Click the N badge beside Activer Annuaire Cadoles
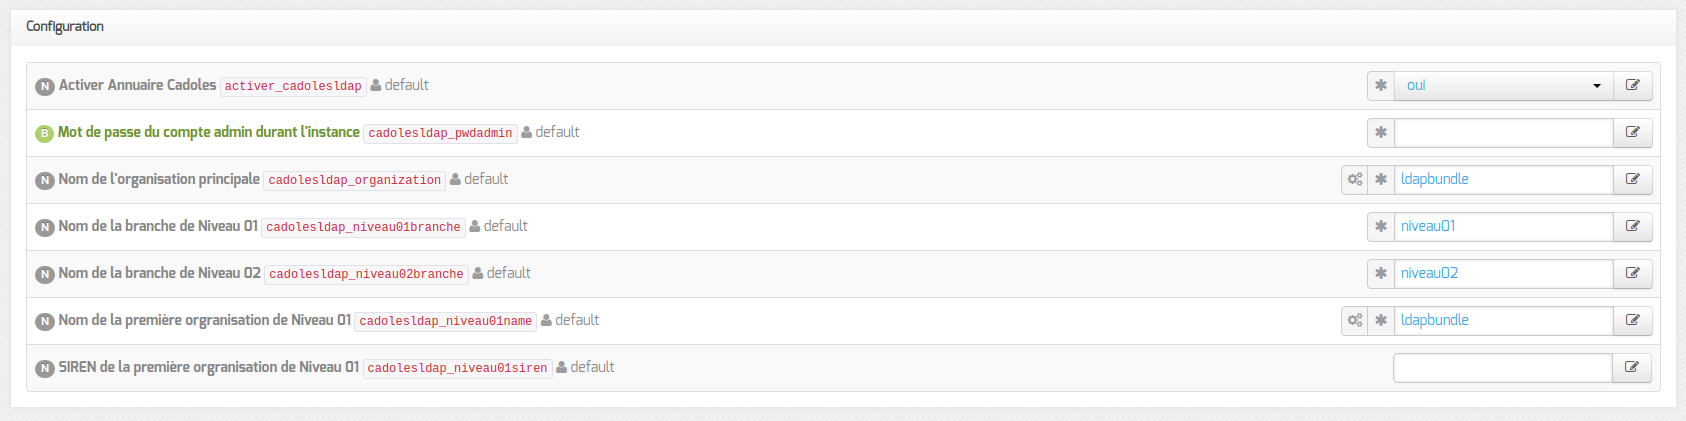 pos(45,87)
